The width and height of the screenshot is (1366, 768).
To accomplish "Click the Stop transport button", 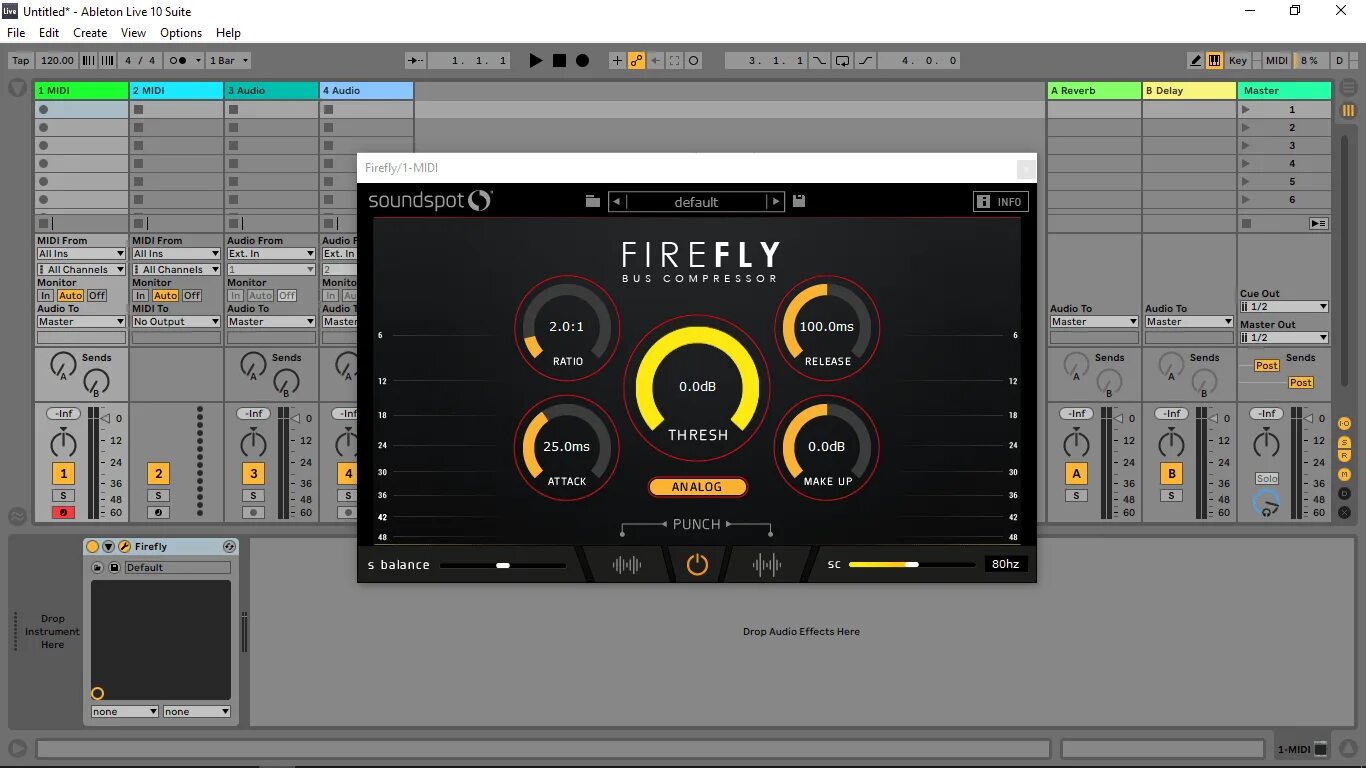I will 559,61.
